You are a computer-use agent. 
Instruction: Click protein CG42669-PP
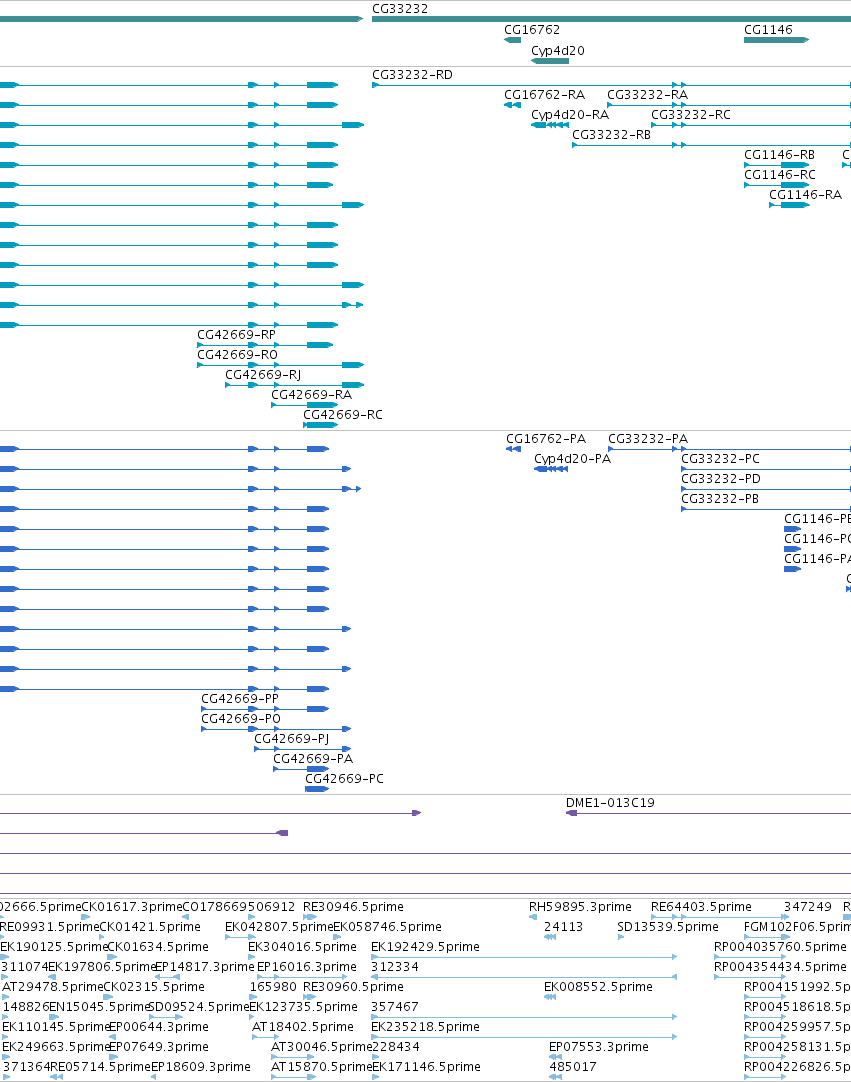point(239,699)
